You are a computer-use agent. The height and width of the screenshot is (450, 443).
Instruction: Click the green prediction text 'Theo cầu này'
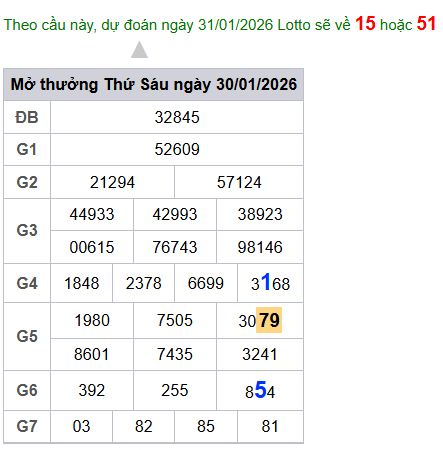click(x=50, y=25)
